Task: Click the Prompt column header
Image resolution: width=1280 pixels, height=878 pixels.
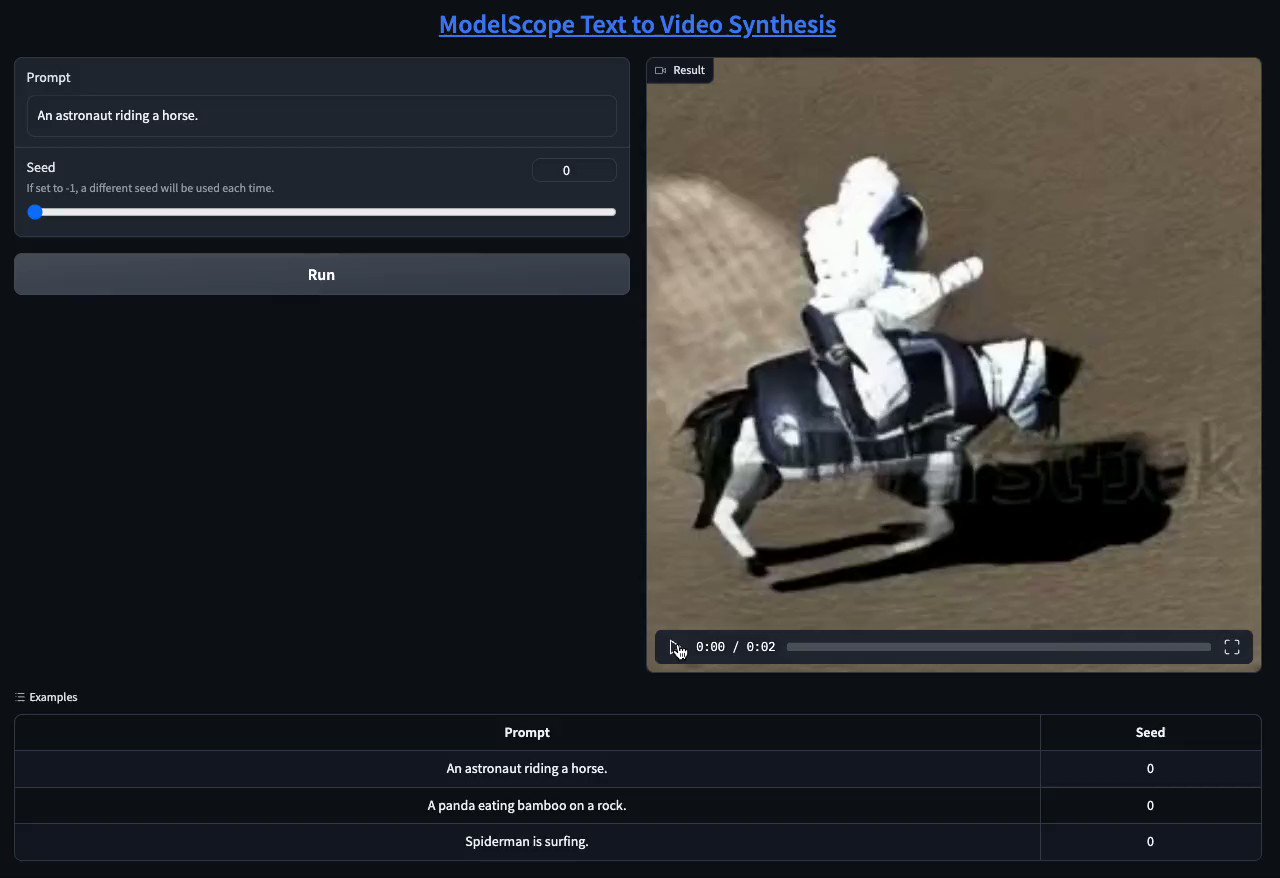Action: [527, 733]
